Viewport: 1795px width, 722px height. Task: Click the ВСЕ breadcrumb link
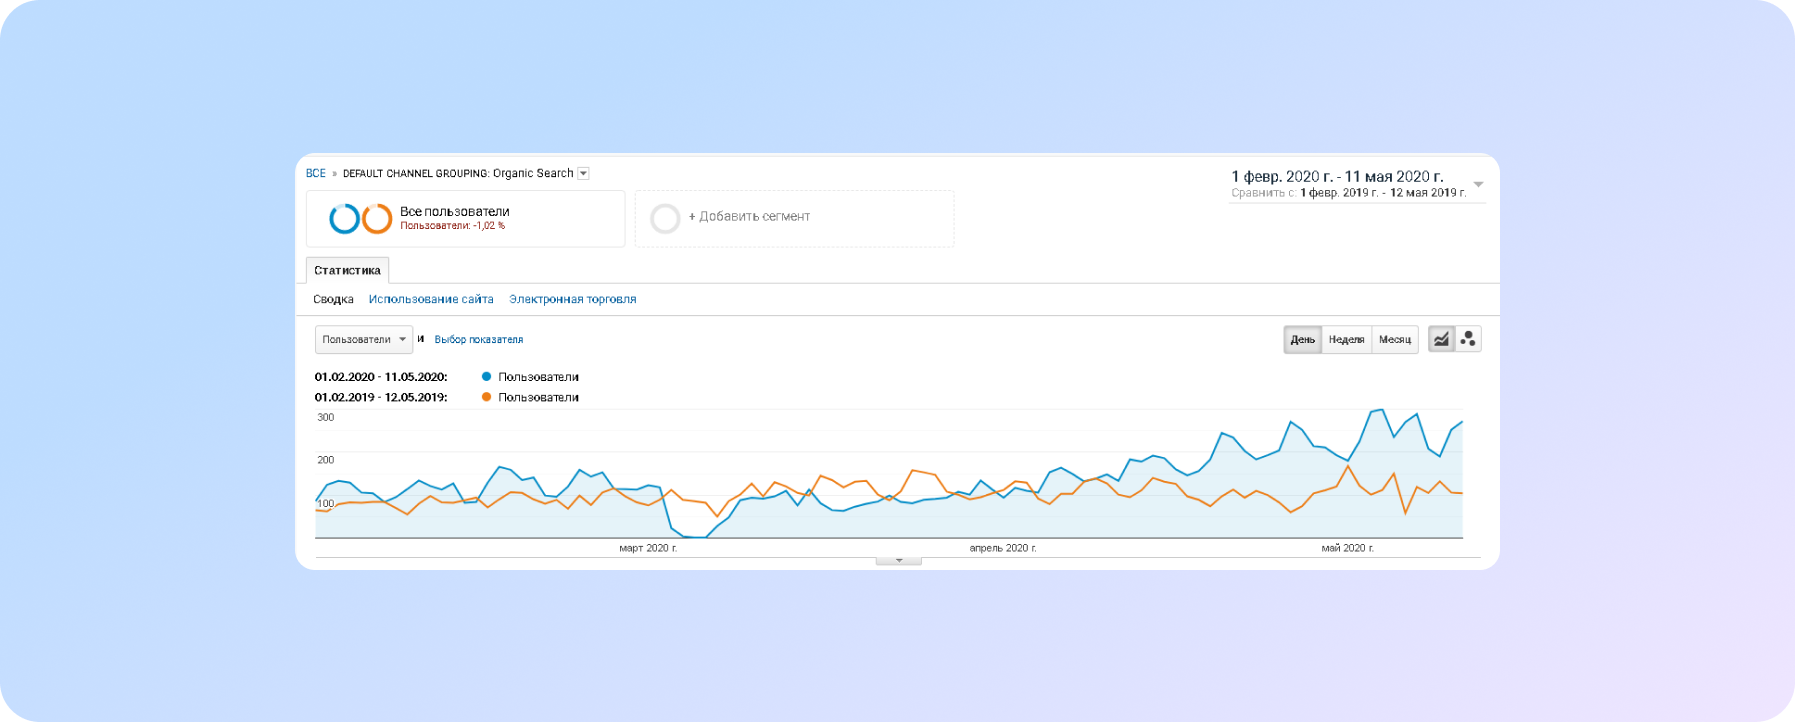click(316, 173)
